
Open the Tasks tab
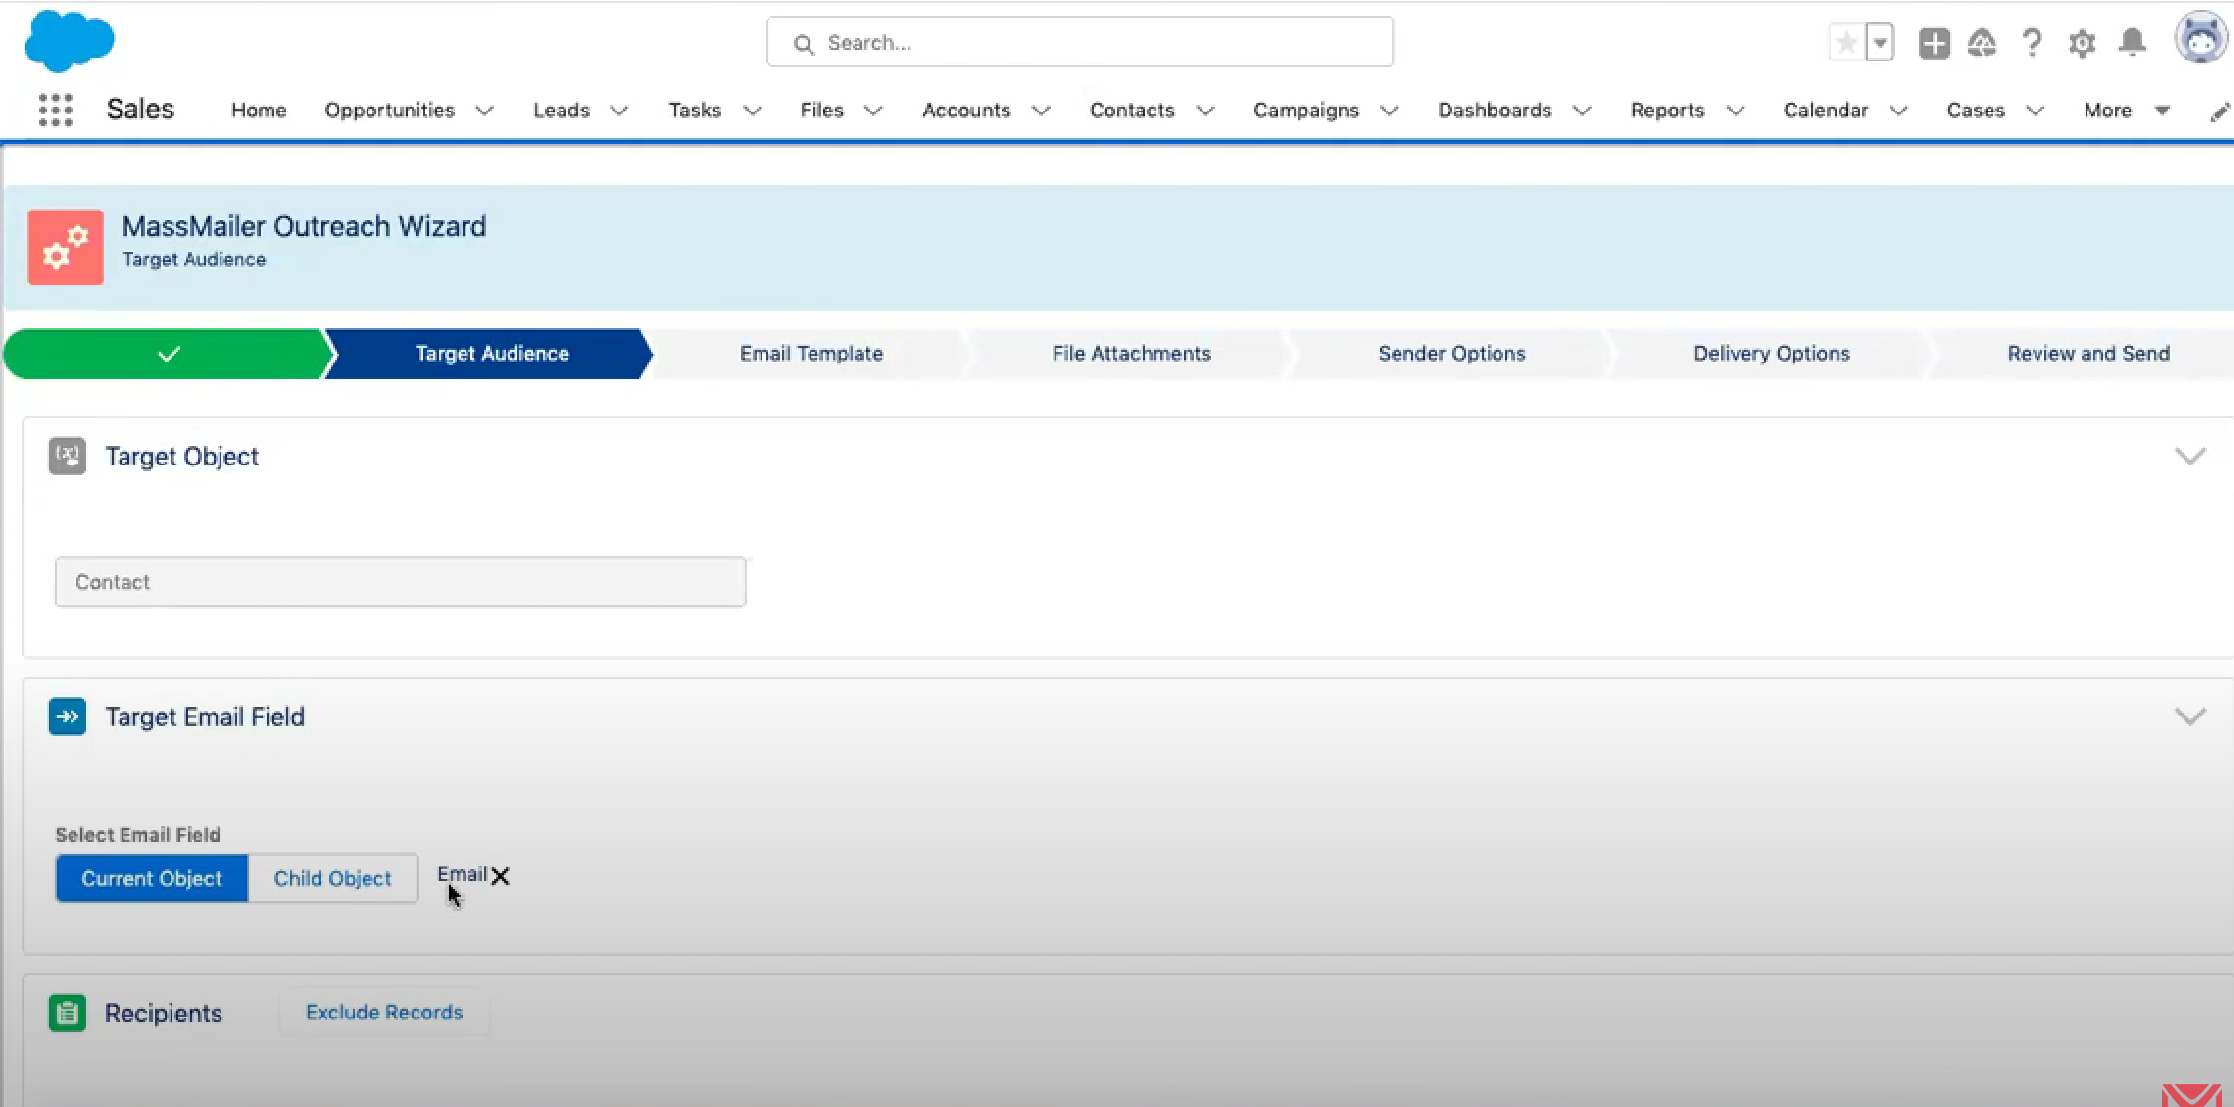point(694,110)
